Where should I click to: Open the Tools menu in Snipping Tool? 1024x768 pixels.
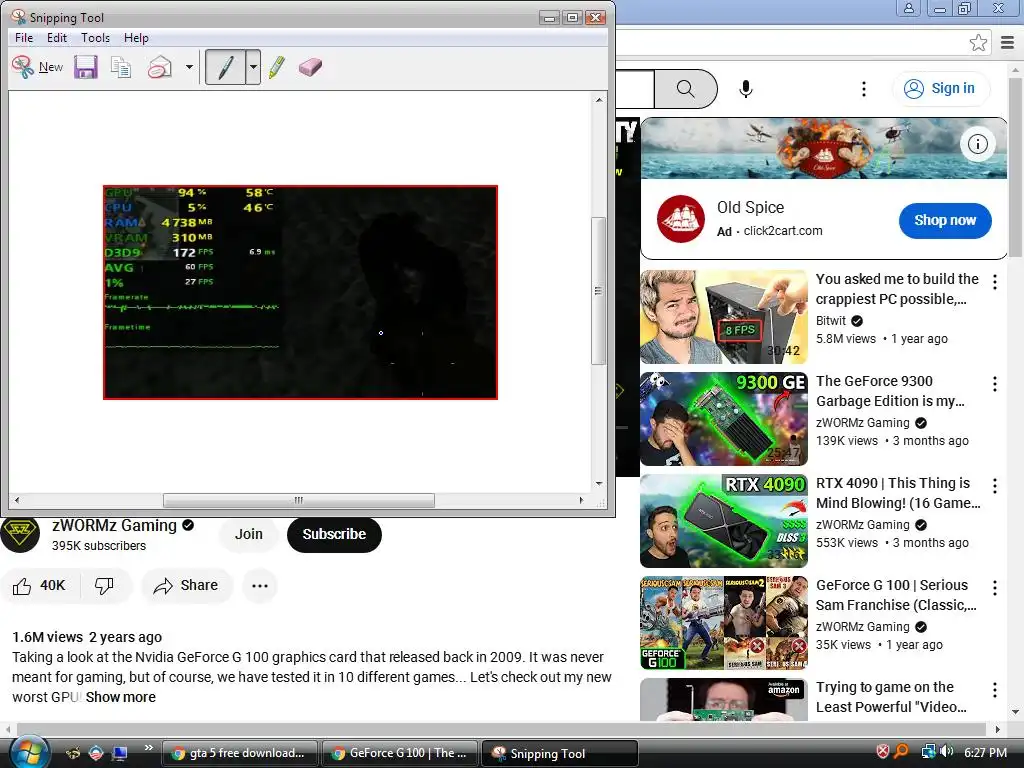95,38
